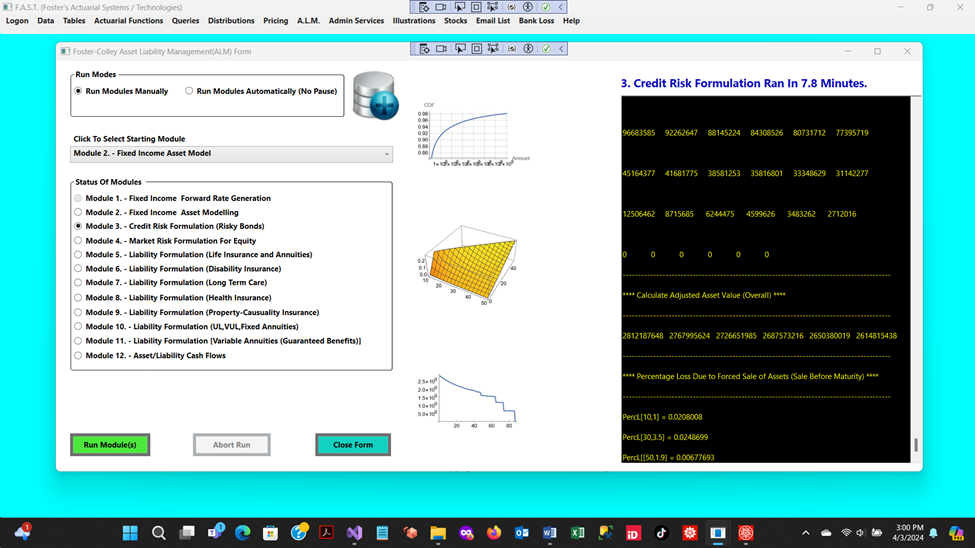Click the video camera icon in the top main toolbar

(441, 7)
